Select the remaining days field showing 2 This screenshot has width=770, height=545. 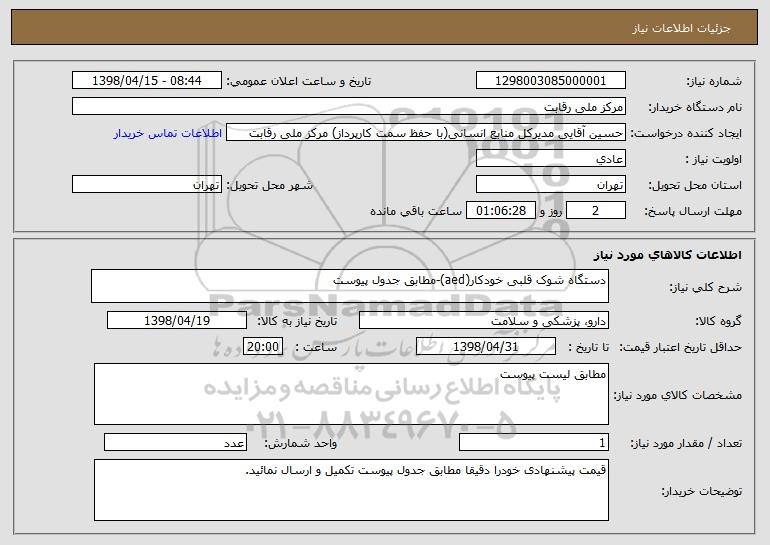click(x=596, y=211)
